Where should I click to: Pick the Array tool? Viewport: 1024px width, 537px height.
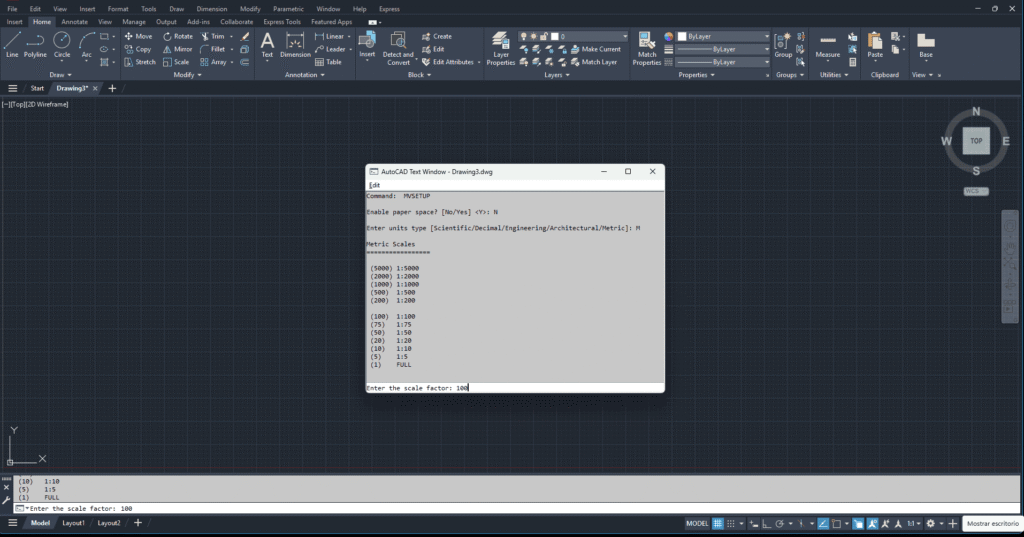pos(214,62)
